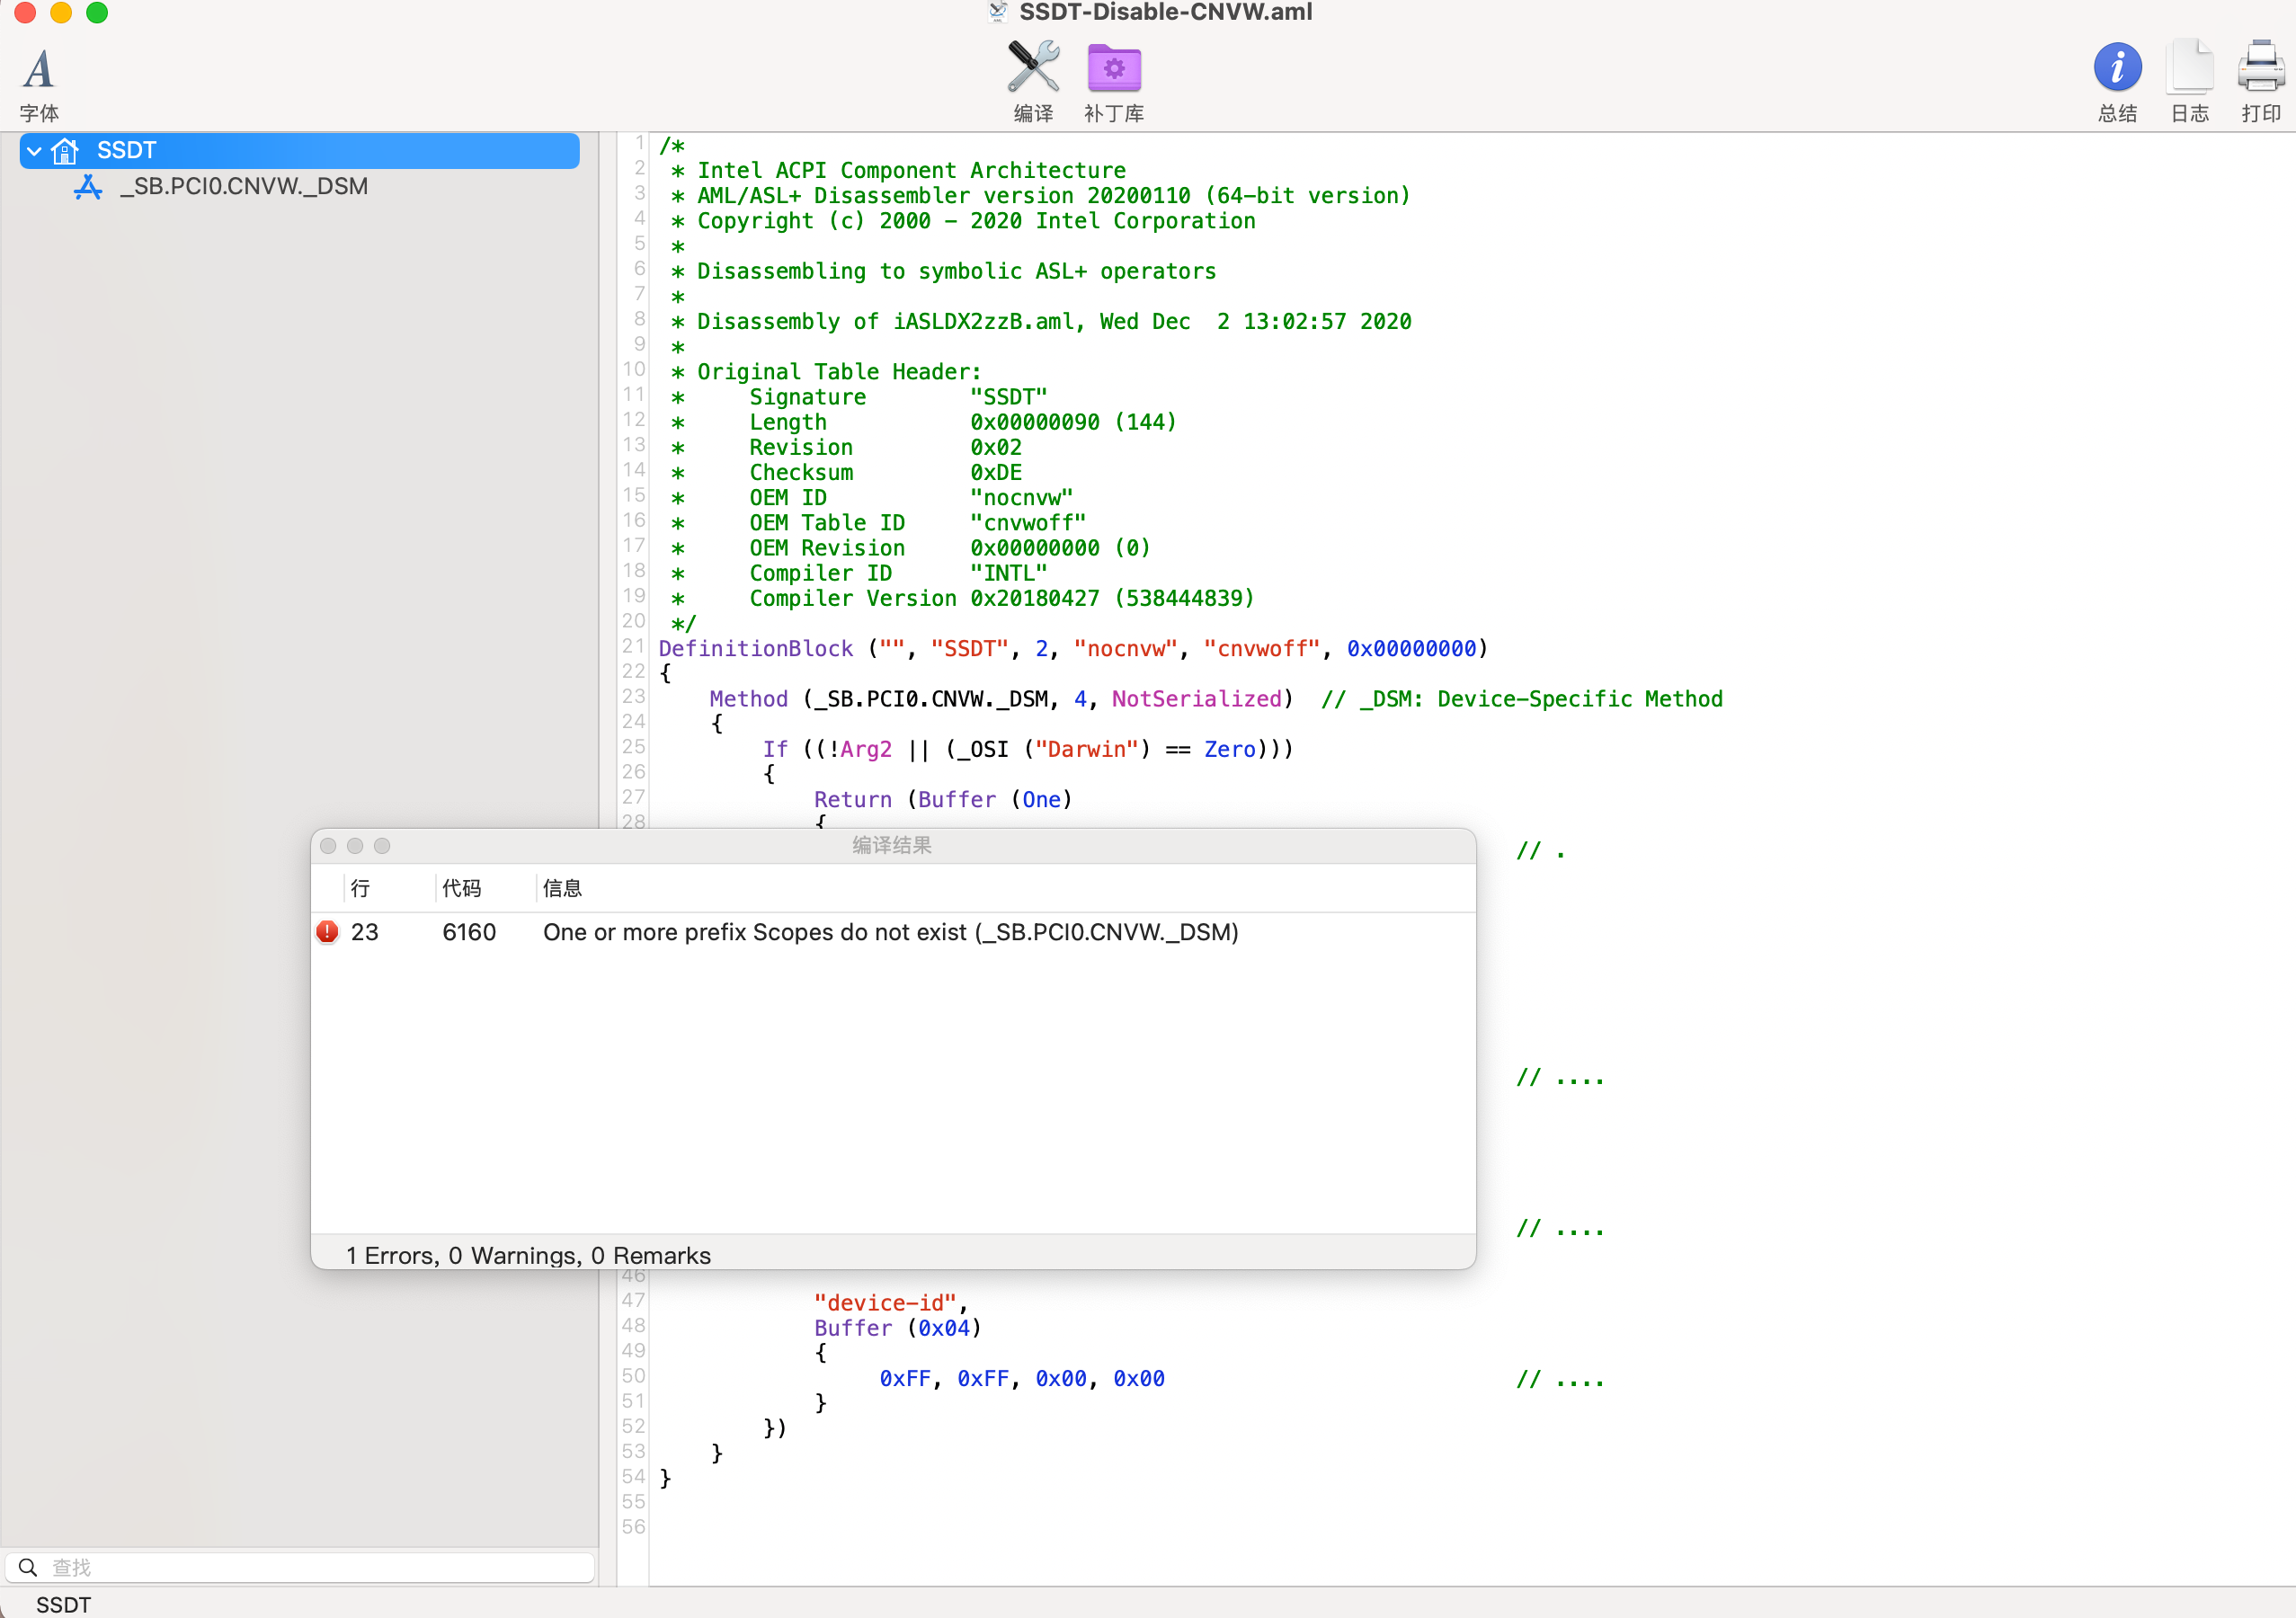Select the prefix Scopes error row
The image size is (2296, 1618).
890,932
